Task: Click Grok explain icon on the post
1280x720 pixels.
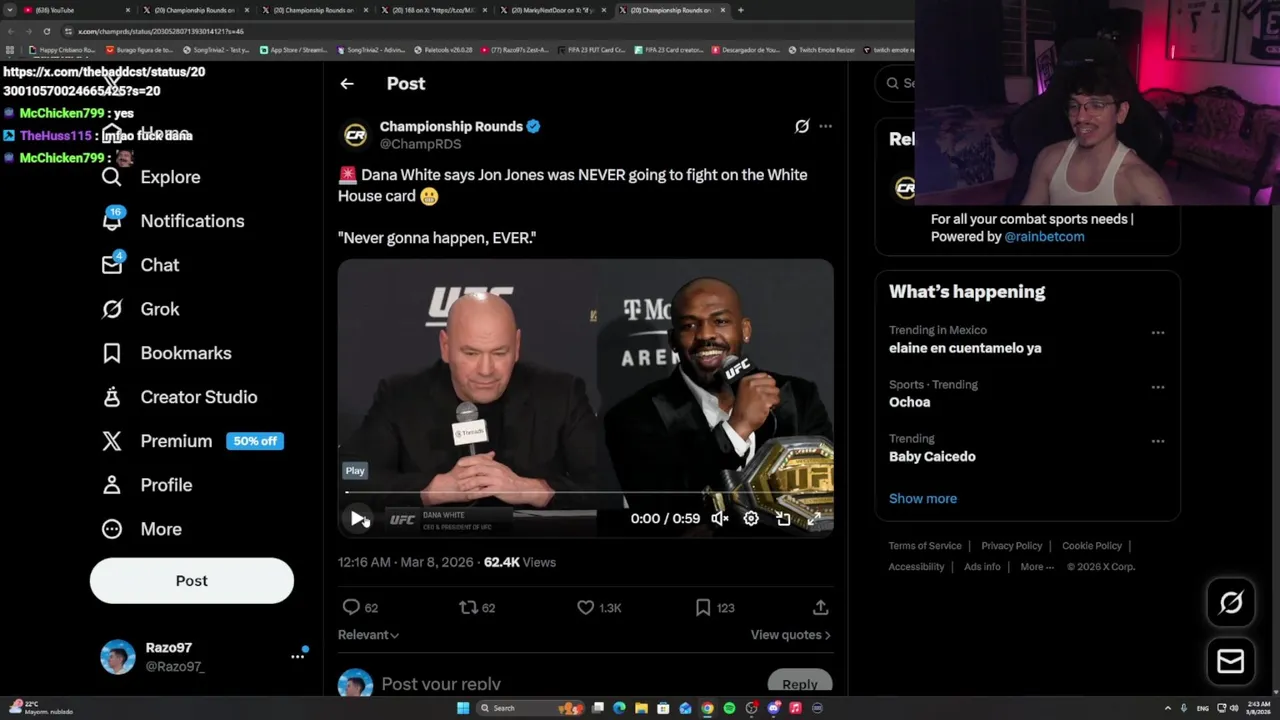Action: (801, 126)
